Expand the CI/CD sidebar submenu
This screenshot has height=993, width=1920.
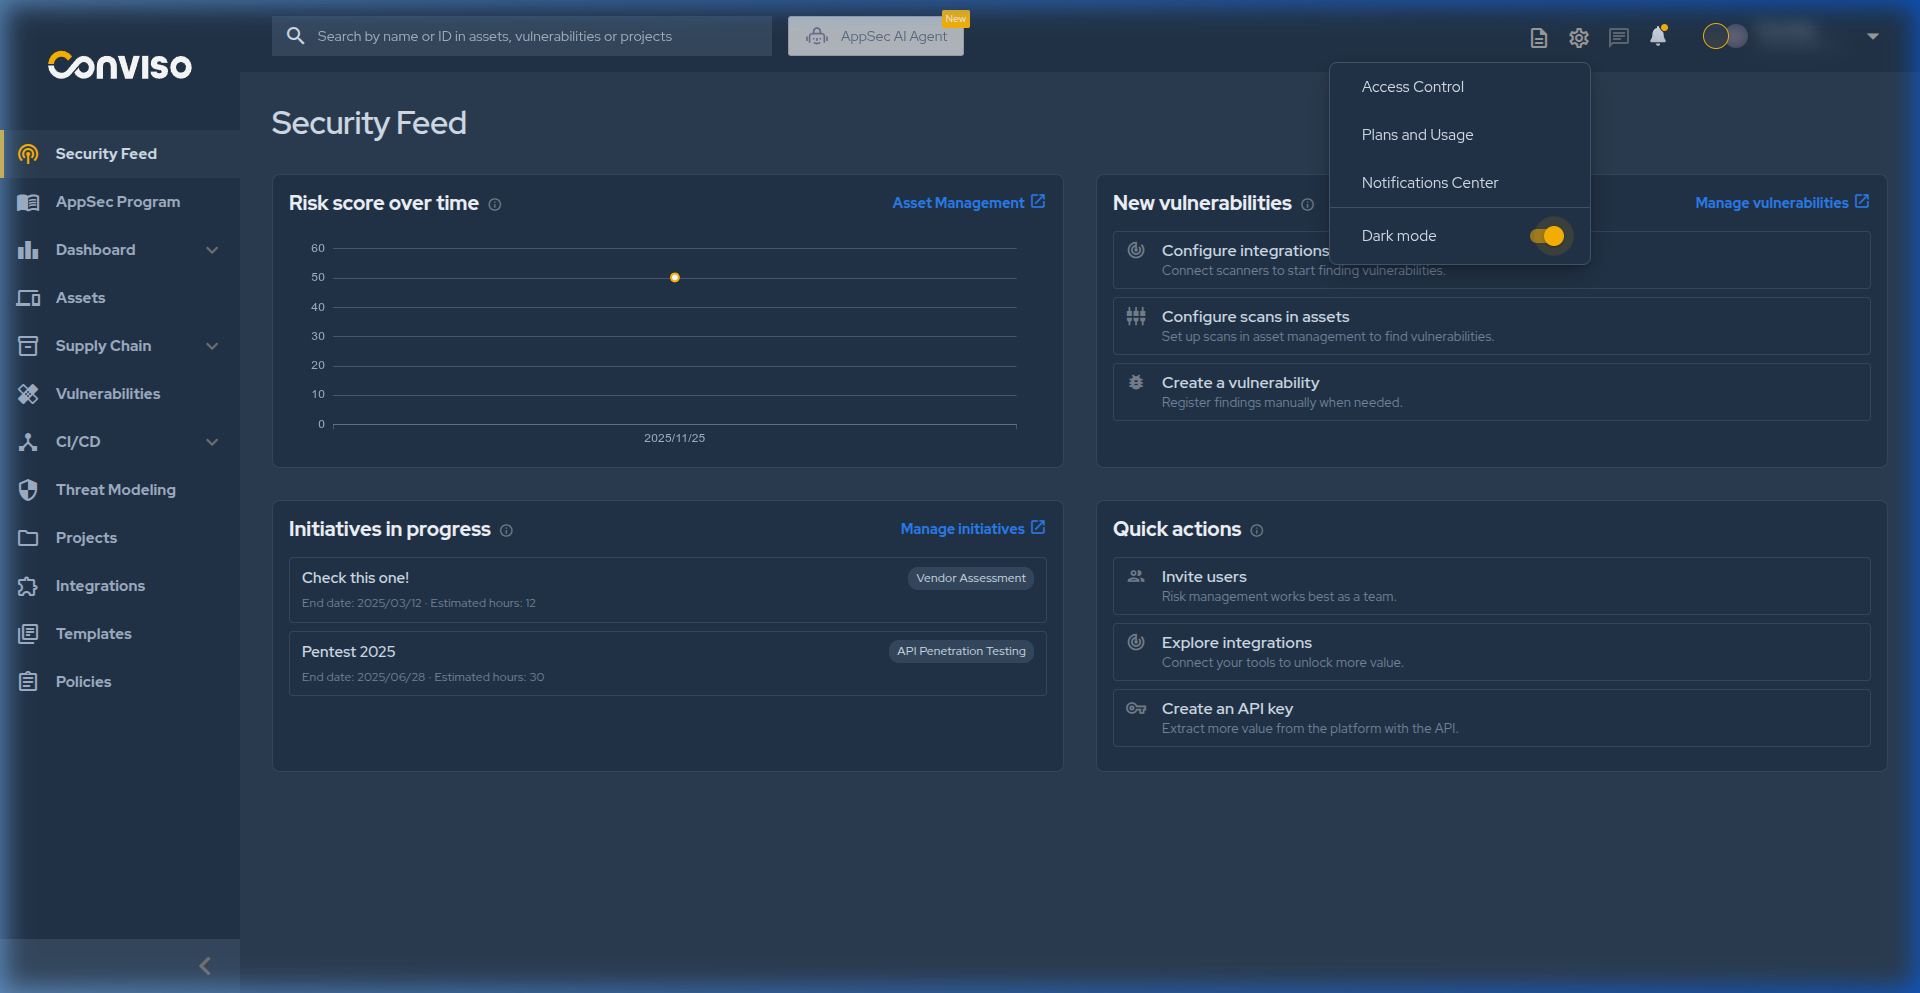212,442
